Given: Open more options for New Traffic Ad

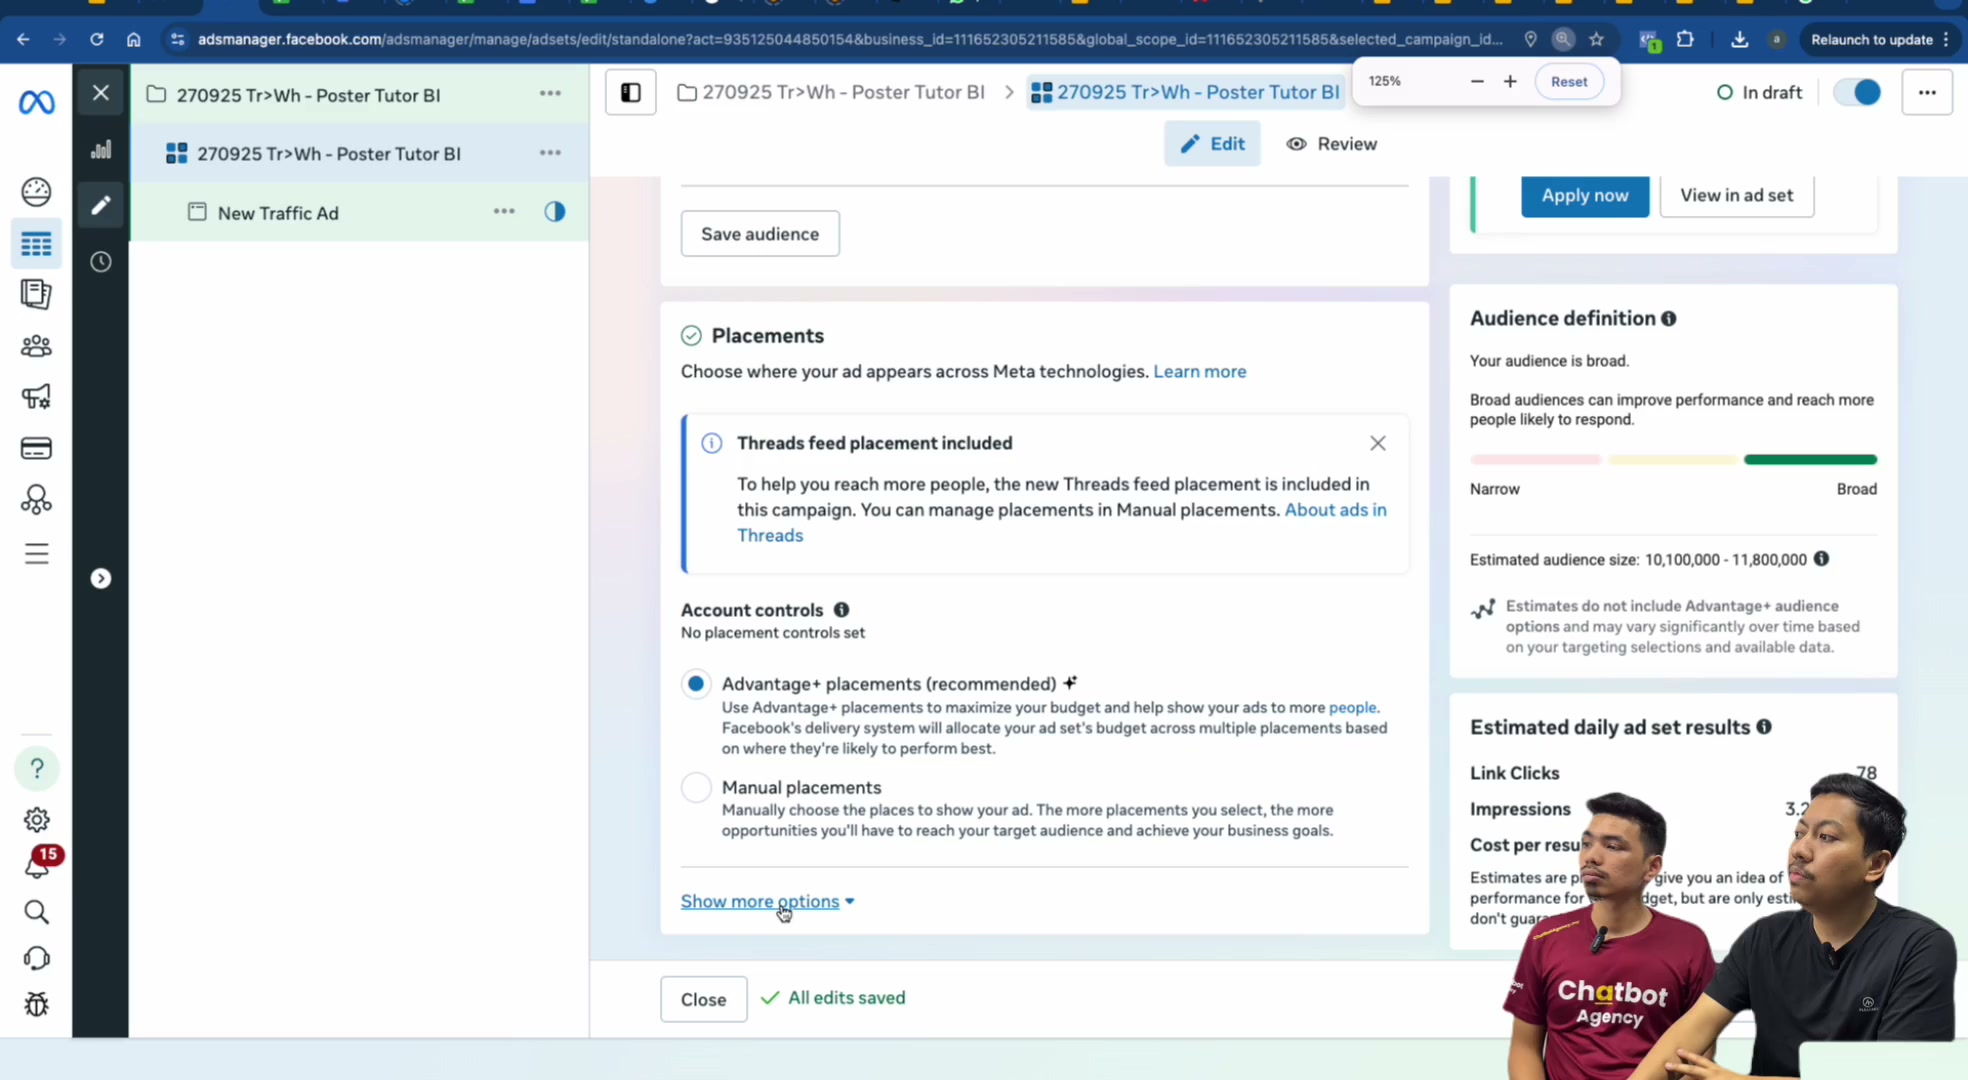Looking at the screenshot, I should (x=504, y=212).
